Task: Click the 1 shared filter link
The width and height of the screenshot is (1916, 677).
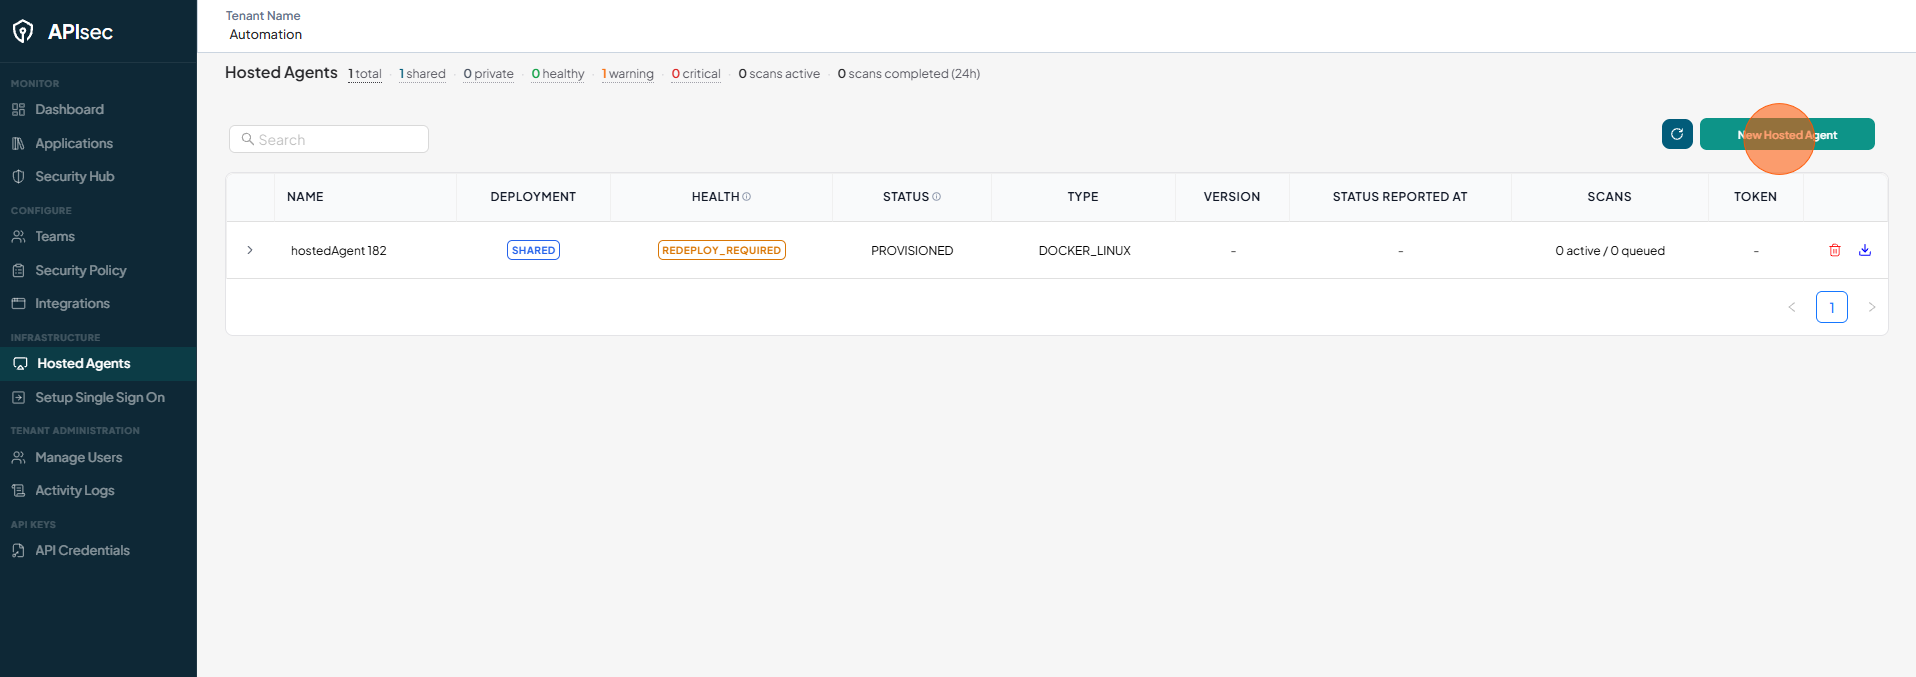Action: click(422, 74)
